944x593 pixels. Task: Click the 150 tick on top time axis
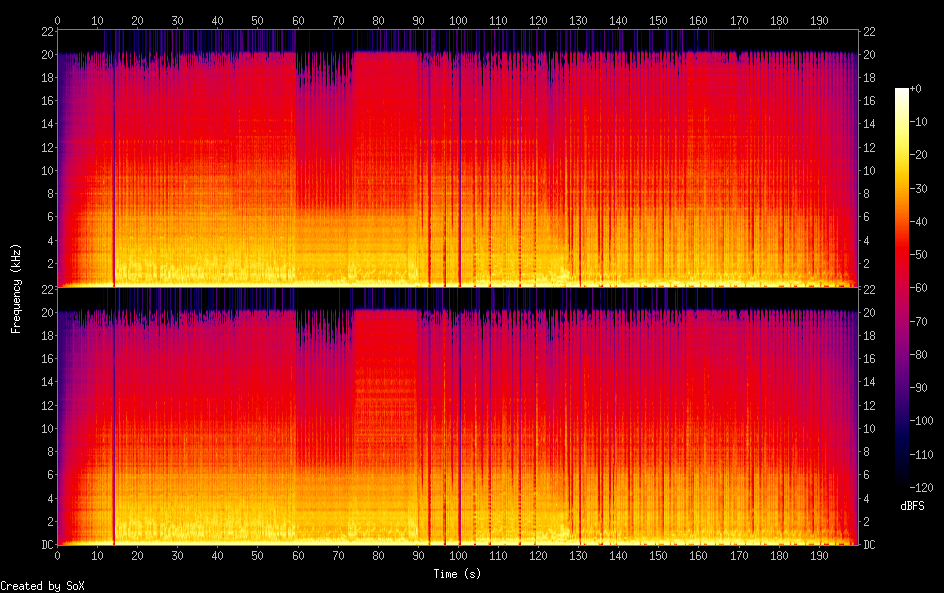pos(658,20)
